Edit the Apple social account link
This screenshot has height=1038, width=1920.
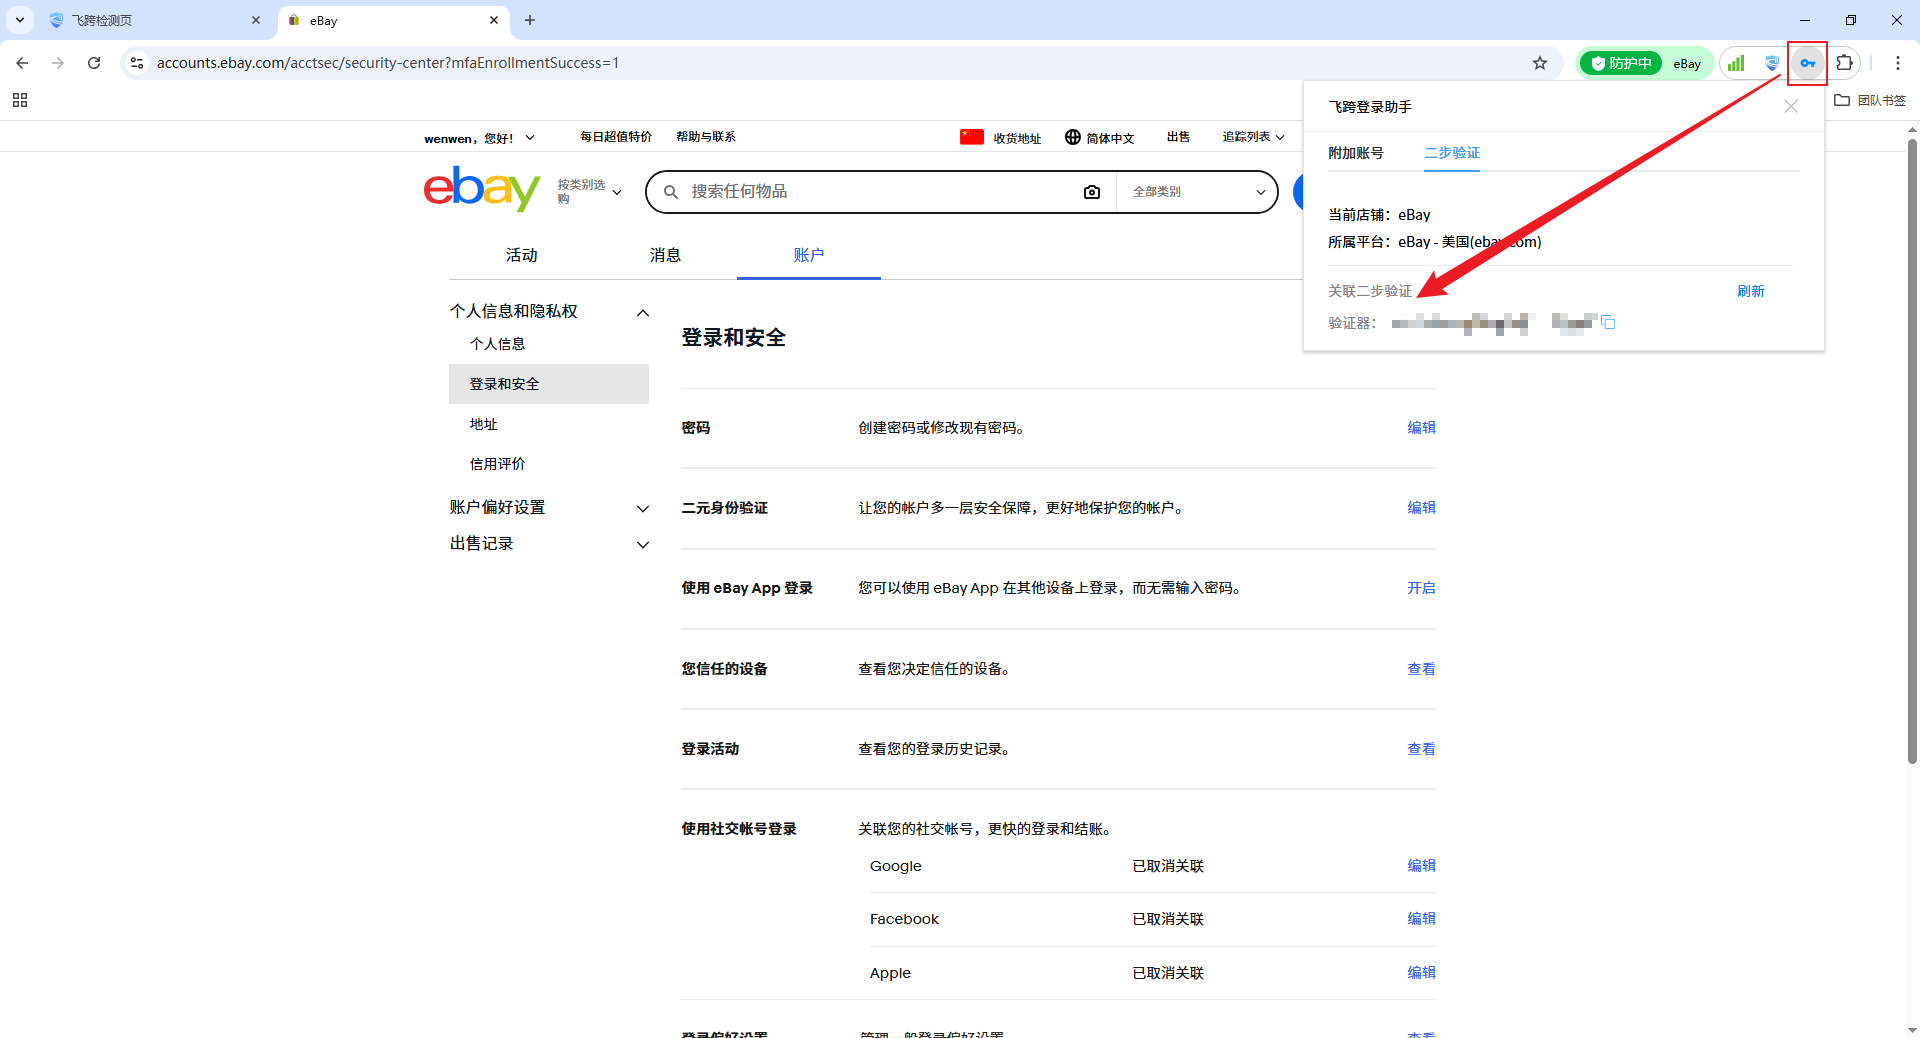(x=1421, y=972)
